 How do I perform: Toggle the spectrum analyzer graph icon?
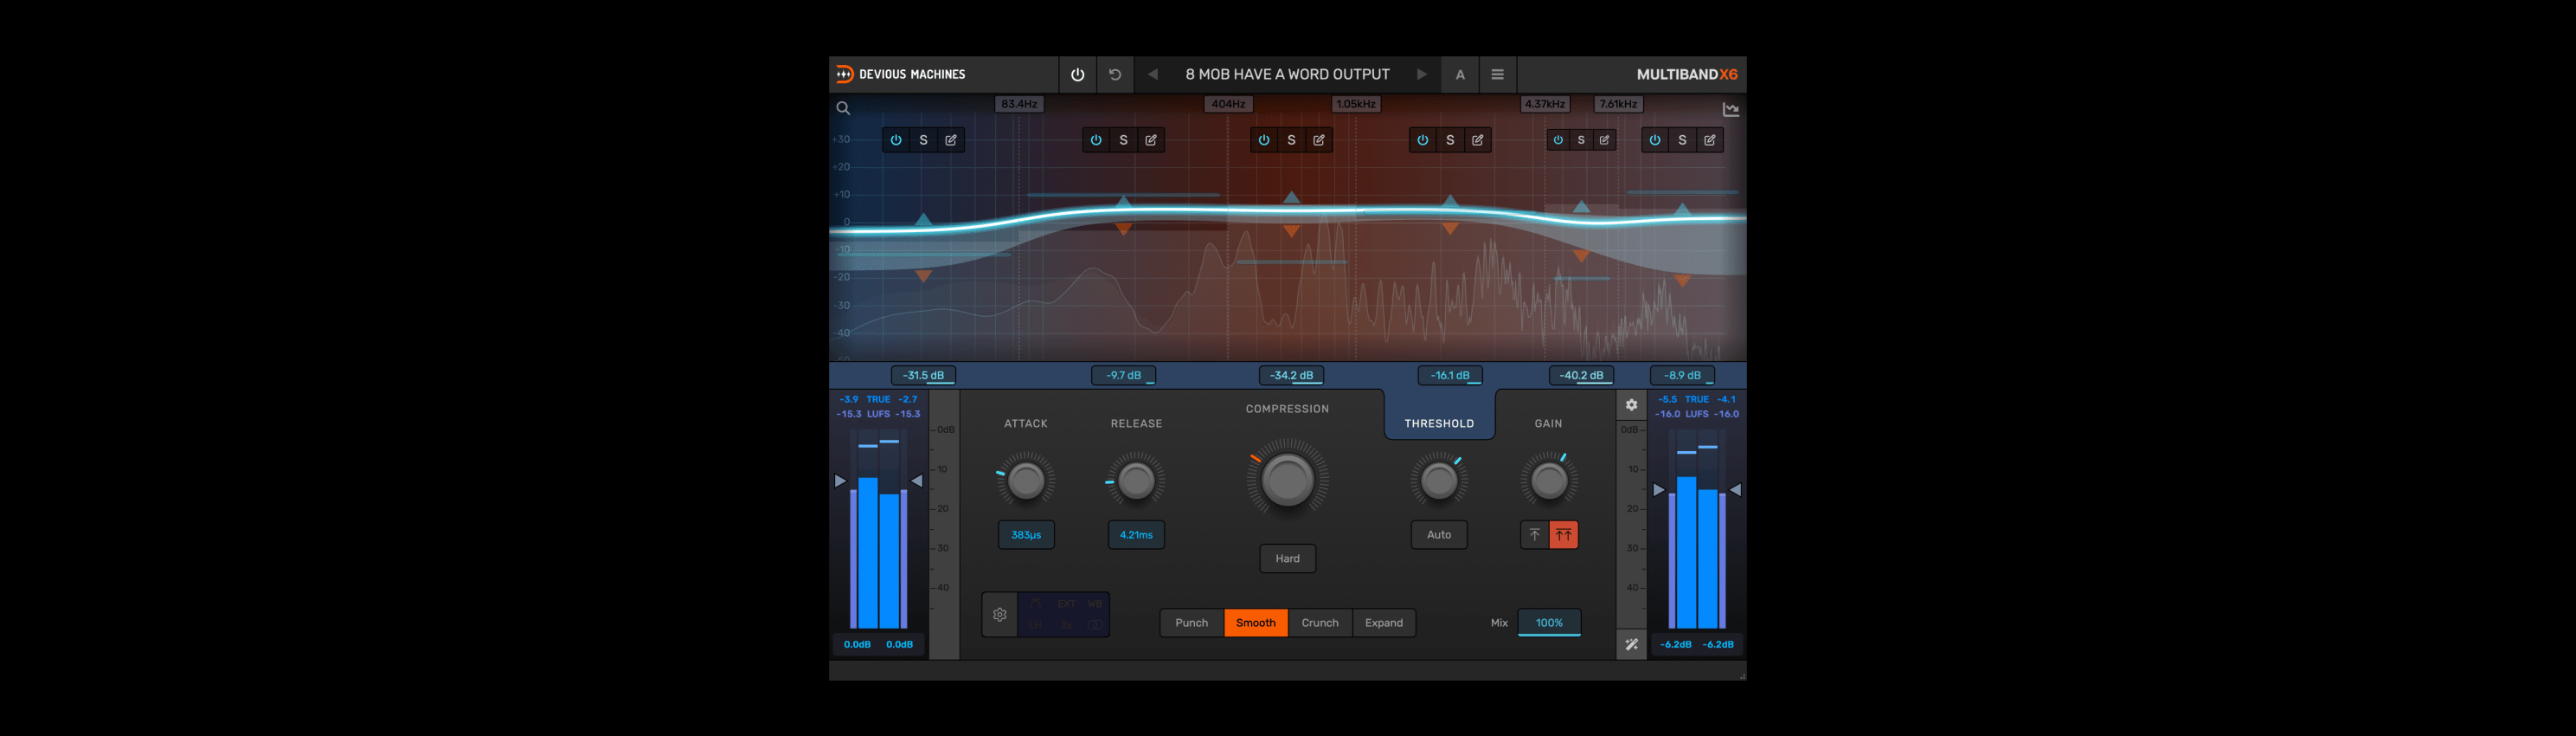(x=1731, y=110)
